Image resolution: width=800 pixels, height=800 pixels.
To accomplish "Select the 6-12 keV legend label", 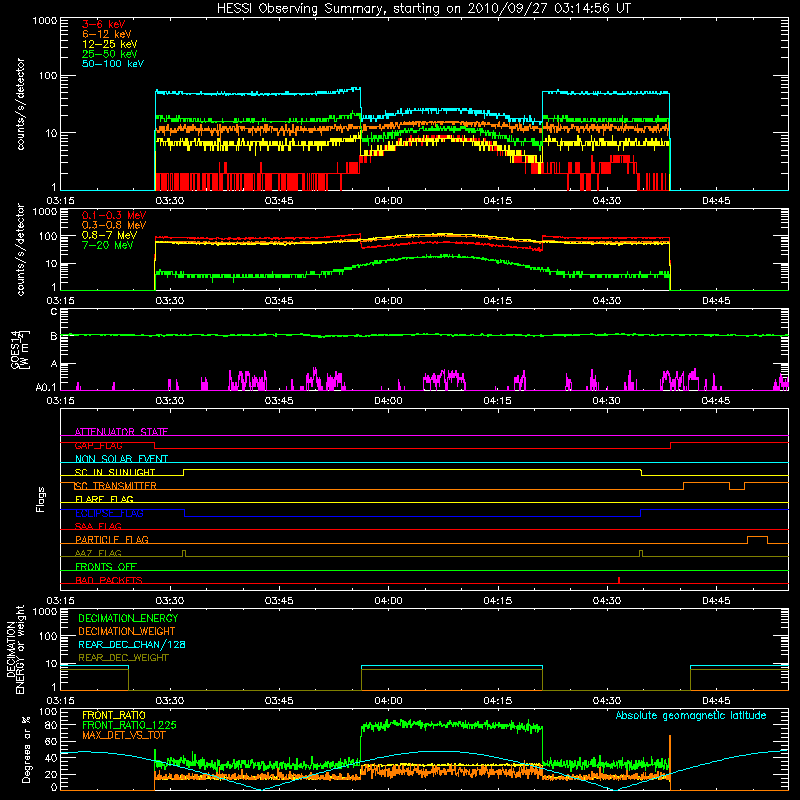I will [107, 34].
